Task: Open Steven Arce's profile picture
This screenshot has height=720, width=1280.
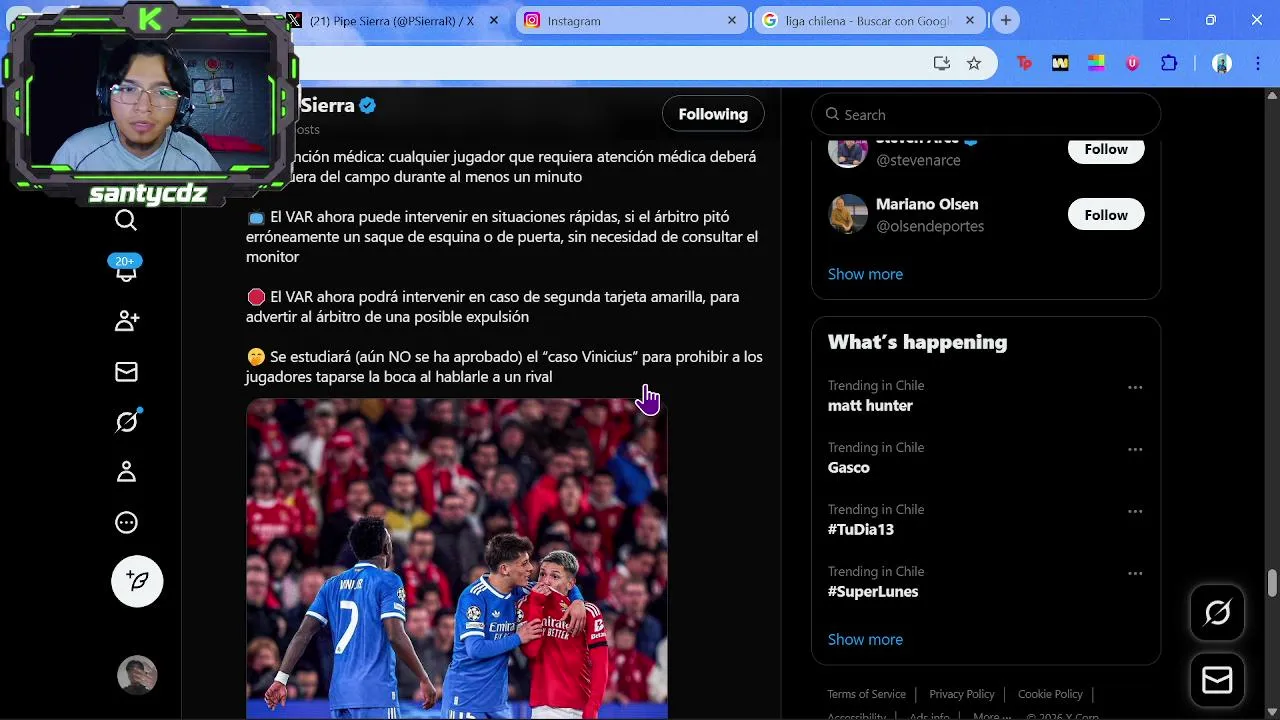Action: [848, 150]
